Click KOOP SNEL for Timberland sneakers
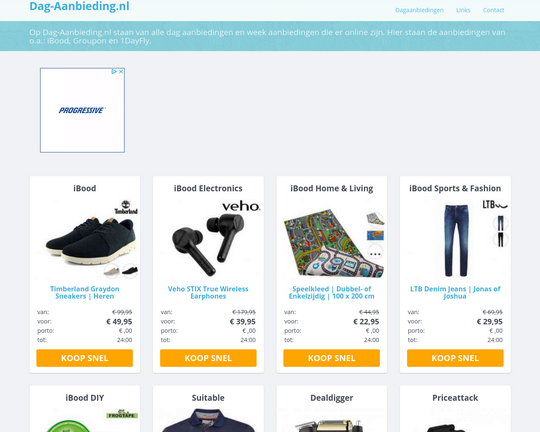Image resolution: width=540 pixels, height=432 pixels. [x=85, y=358]
